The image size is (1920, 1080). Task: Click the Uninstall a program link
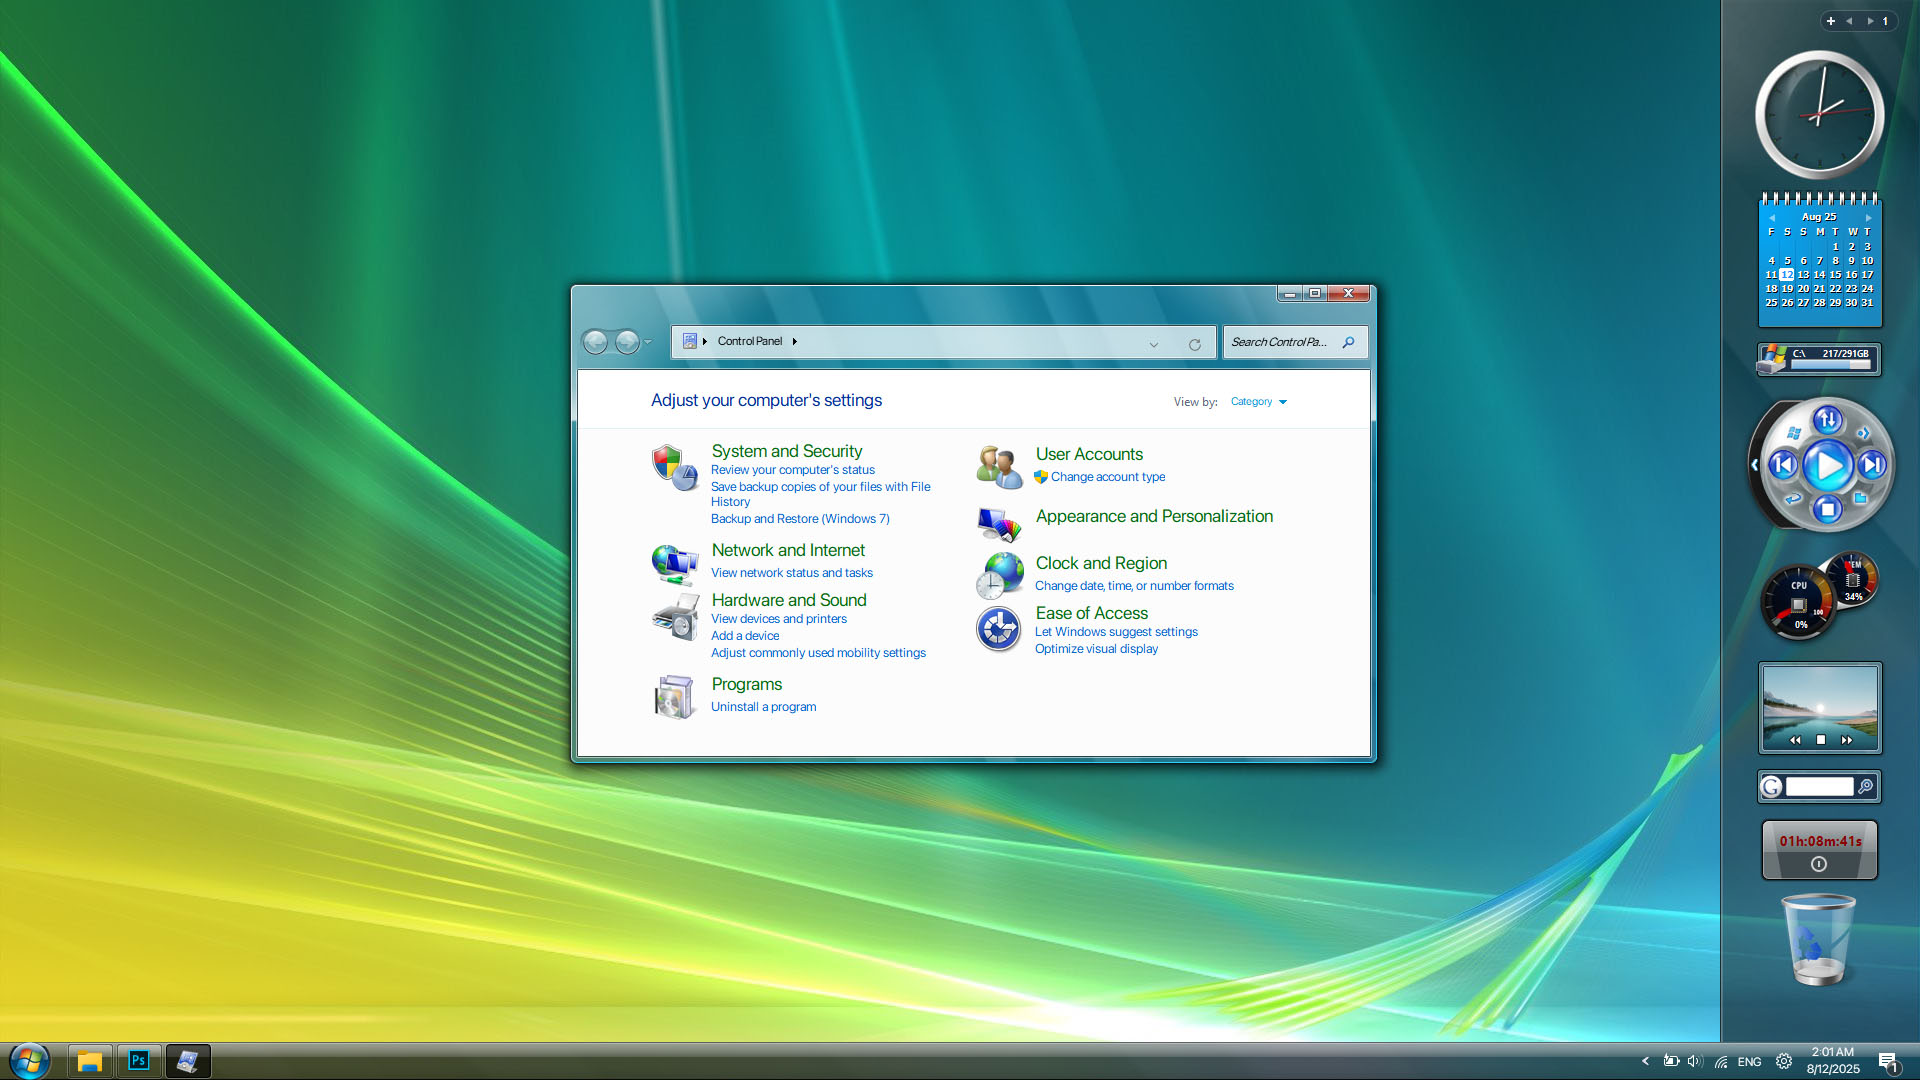[763, 707]
